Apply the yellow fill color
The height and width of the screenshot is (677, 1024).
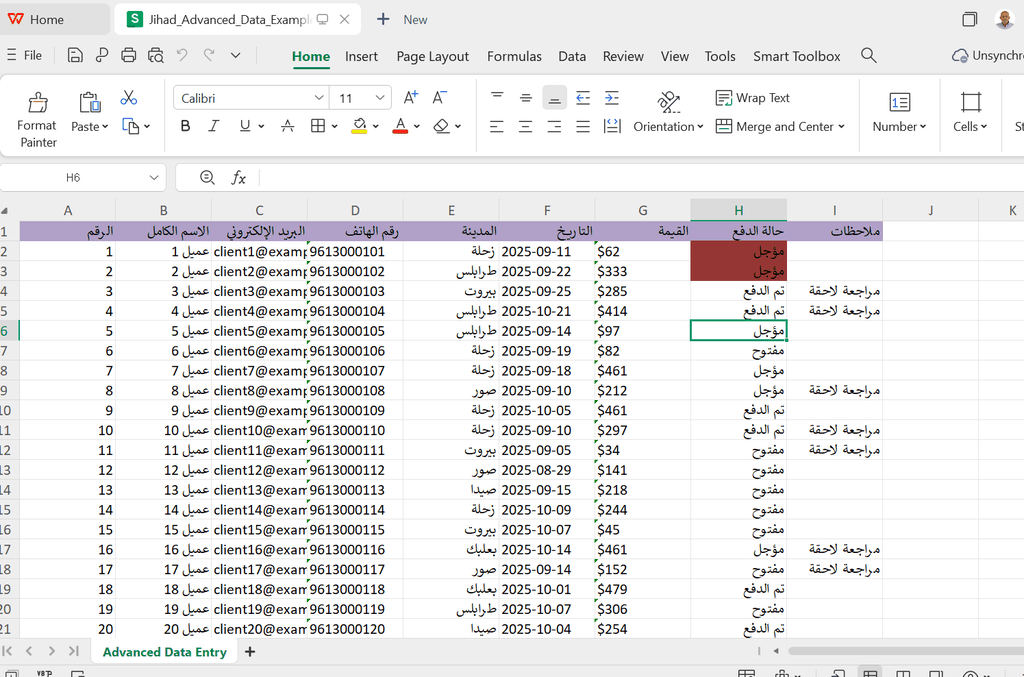pyautogui.click(x=359, y=126)
